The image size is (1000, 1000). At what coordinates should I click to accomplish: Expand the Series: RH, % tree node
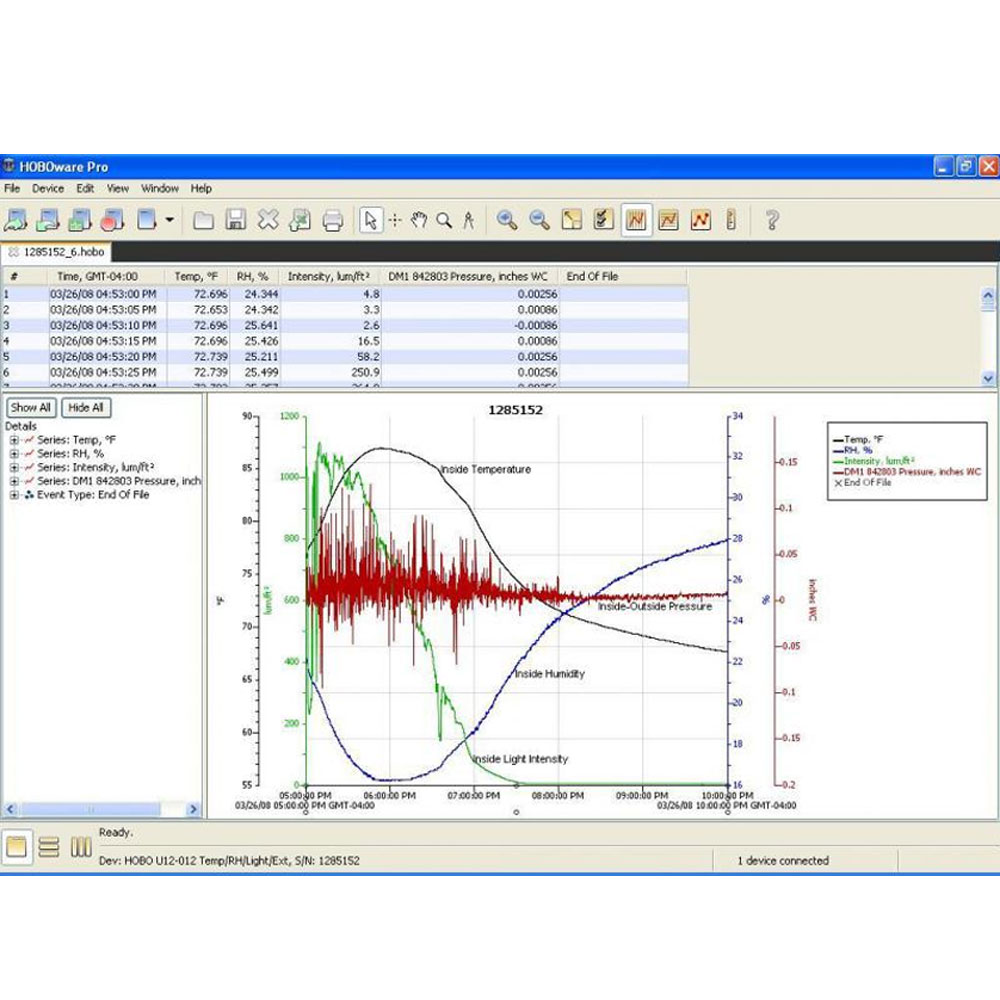click(x=14, y=453)
